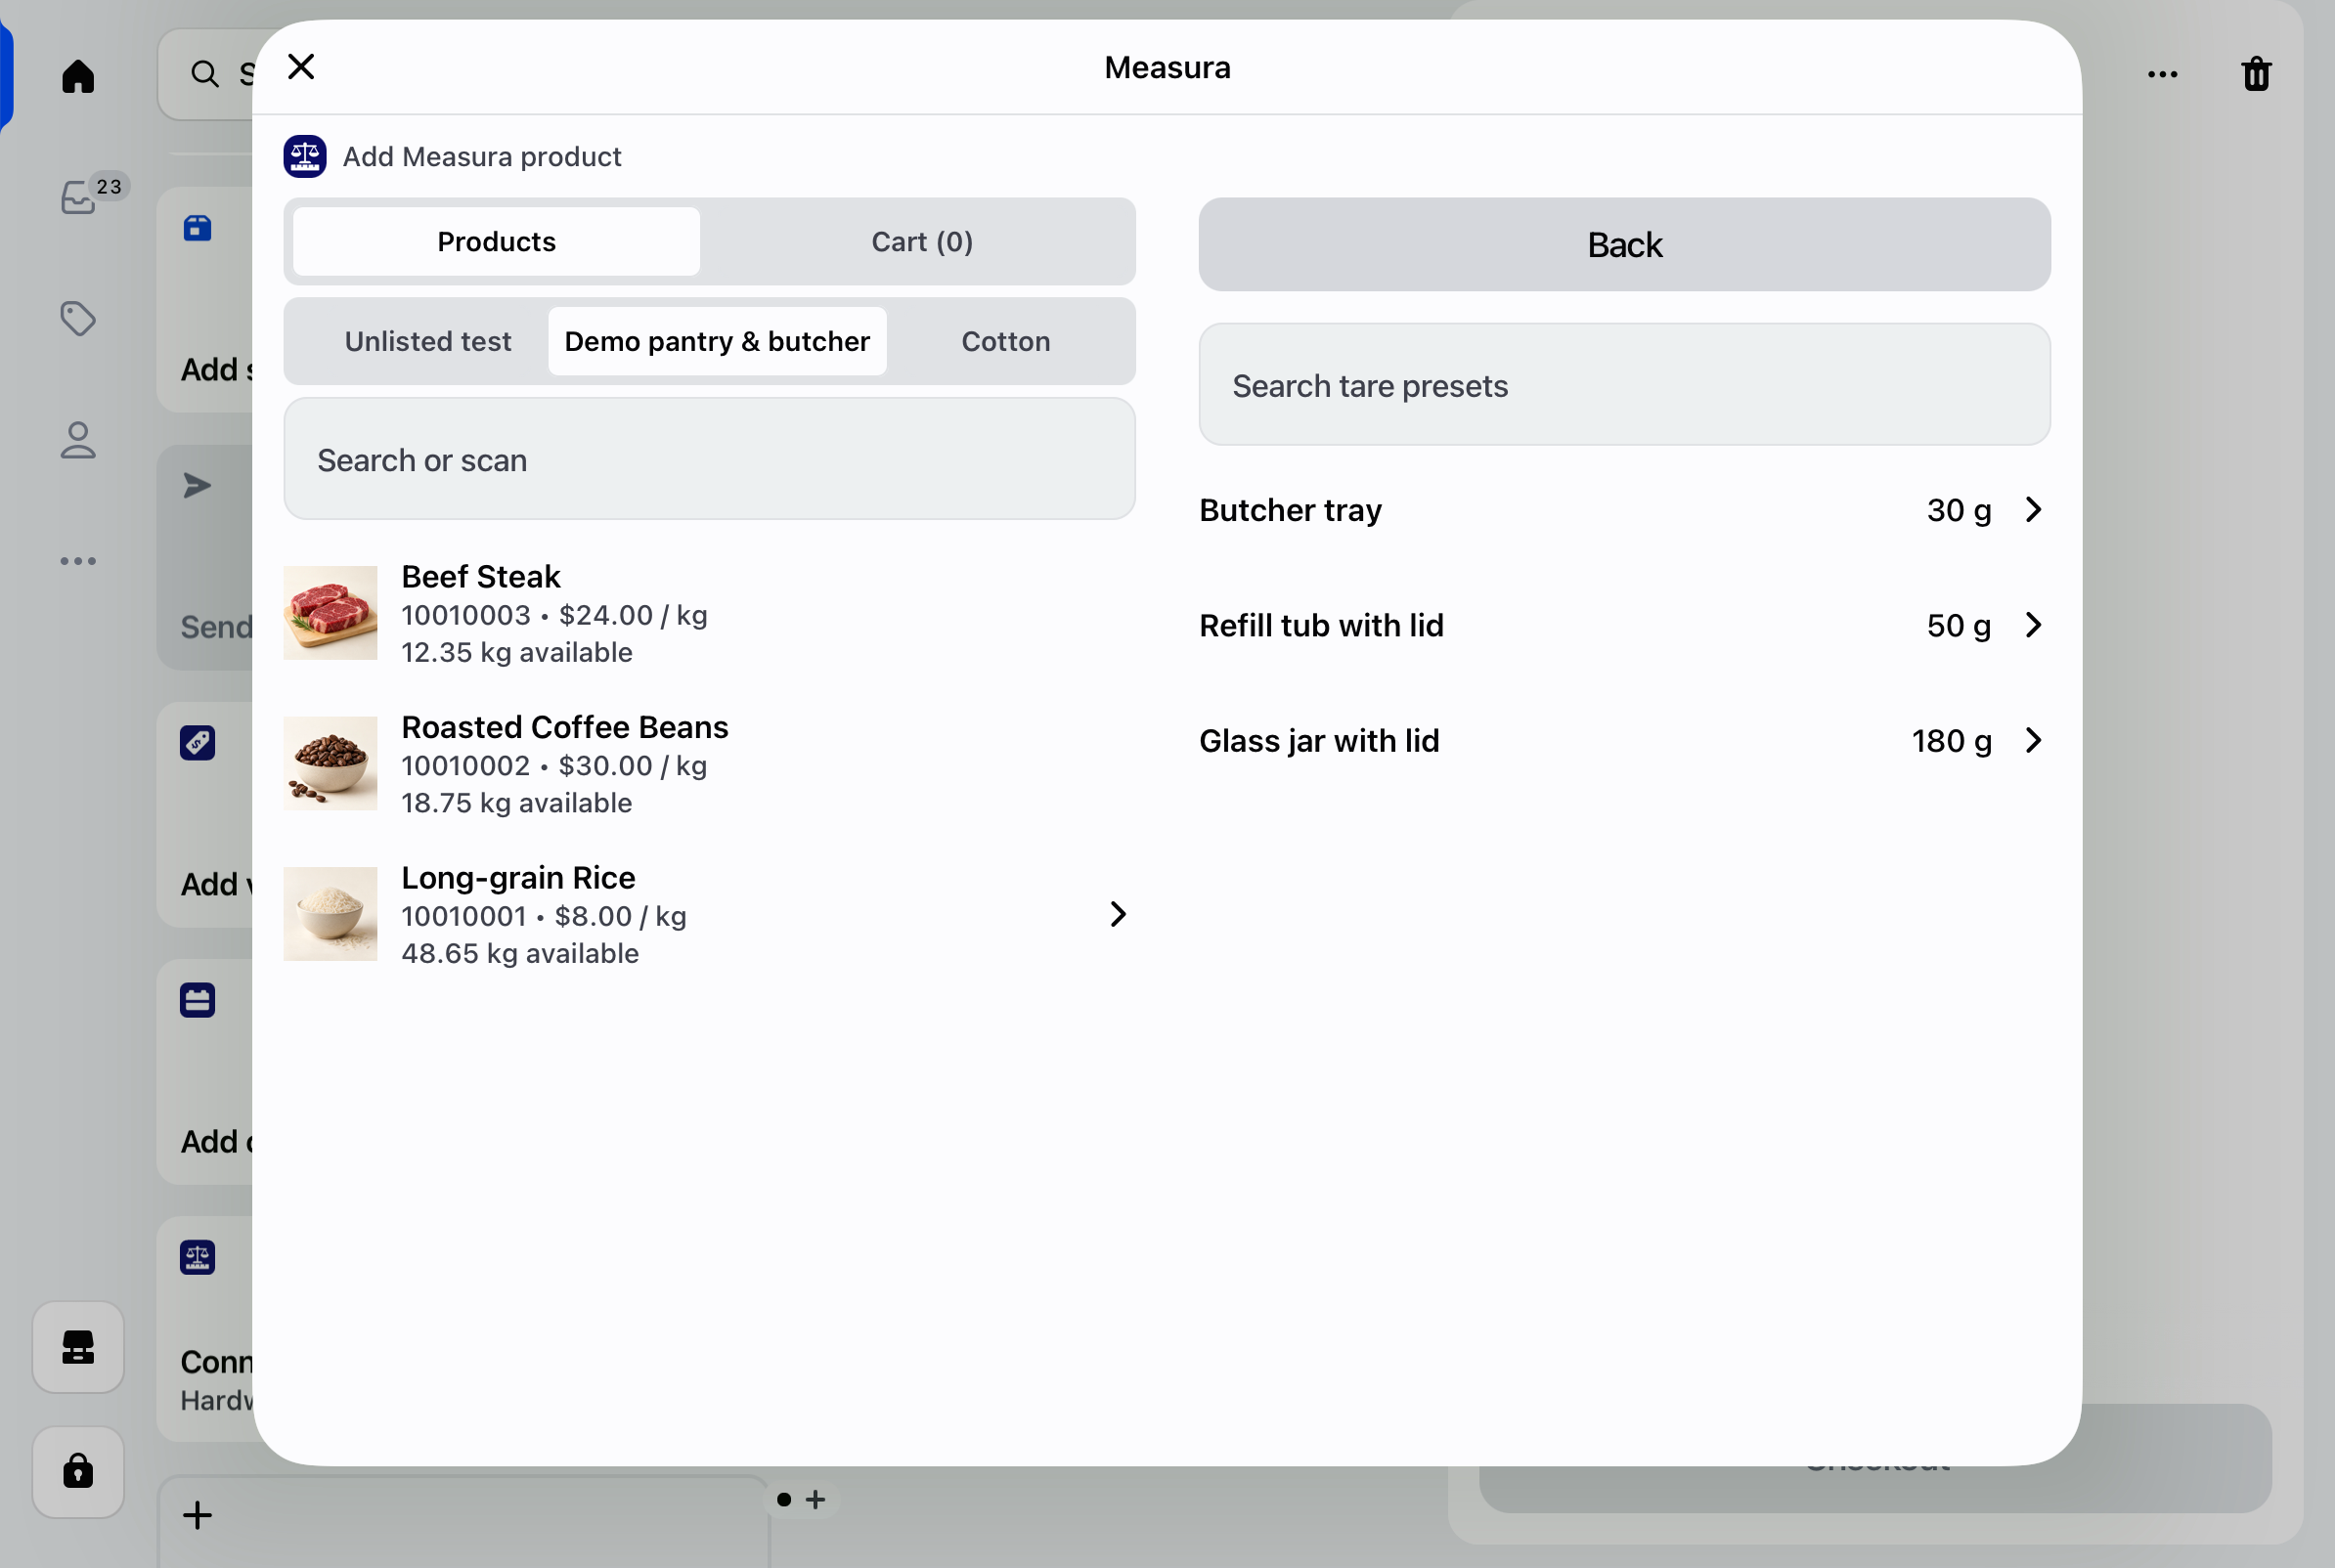Open the Long-grain Rice row chevron
The width and height of the screenshot is (2335, 1568).
1118,914
